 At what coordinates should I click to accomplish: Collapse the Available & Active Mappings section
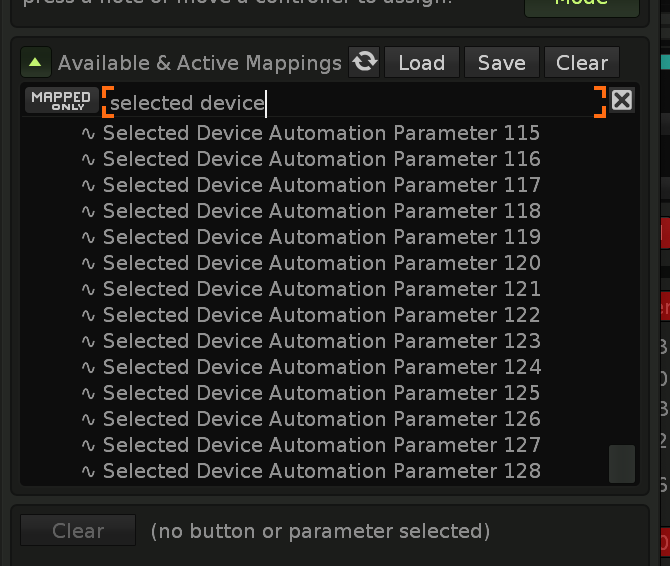coord(36,63)
